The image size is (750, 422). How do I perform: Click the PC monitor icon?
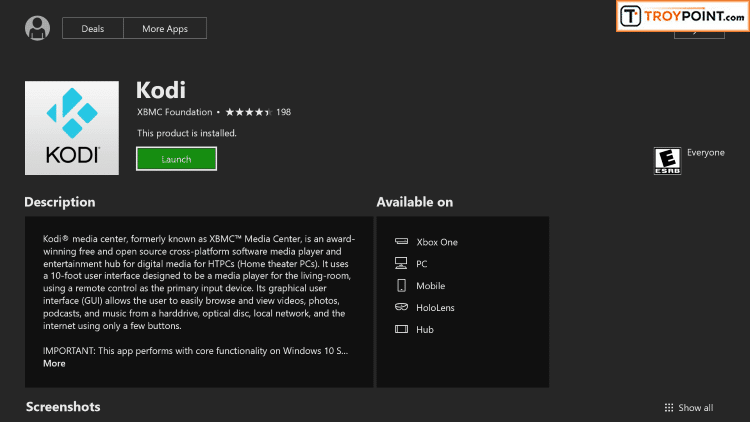coord(401,263)
